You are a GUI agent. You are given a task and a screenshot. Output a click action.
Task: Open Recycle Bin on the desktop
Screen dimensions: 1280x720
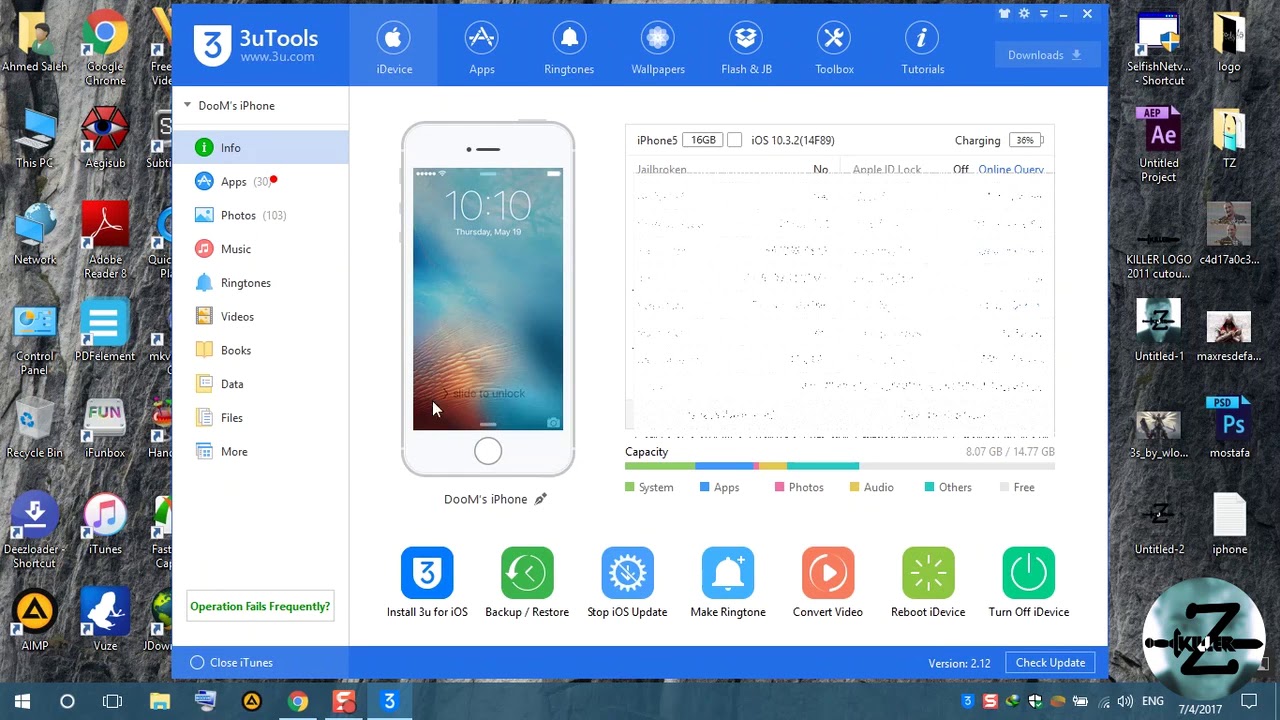(x=34, y=428)
